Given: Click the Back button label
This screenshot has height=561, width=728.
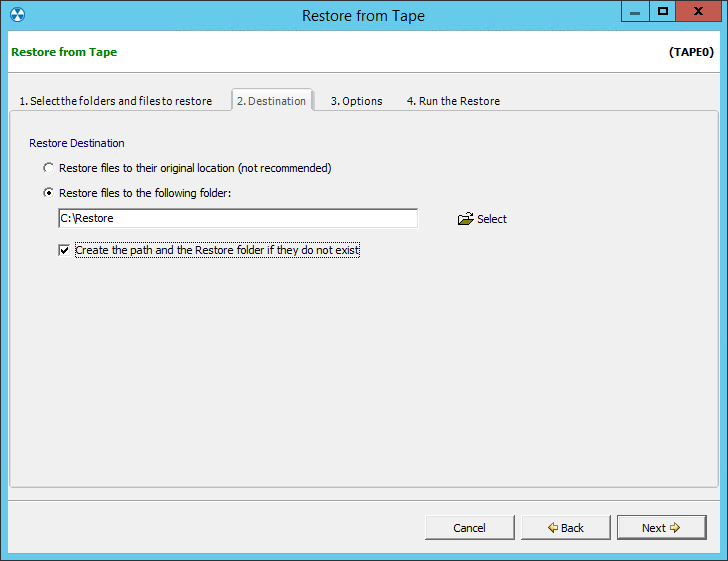Looking at the screenshot, I should tap(572, 528).
